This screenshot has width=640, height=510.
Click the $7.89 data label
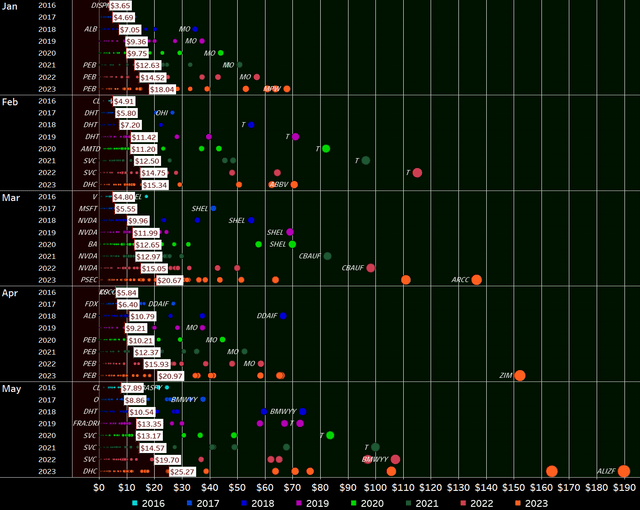pyautogui.click(x=132, y=388)
